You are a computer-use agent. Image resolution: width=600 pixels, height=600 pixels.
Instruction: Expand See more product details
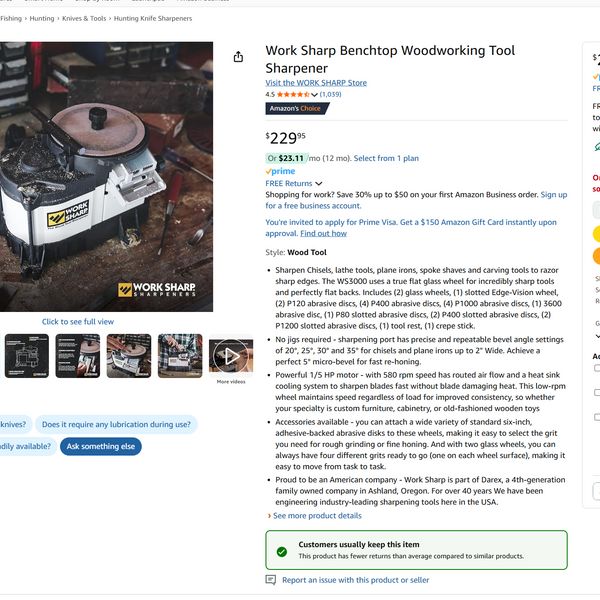pyautogui.click(x=315, y=516)
